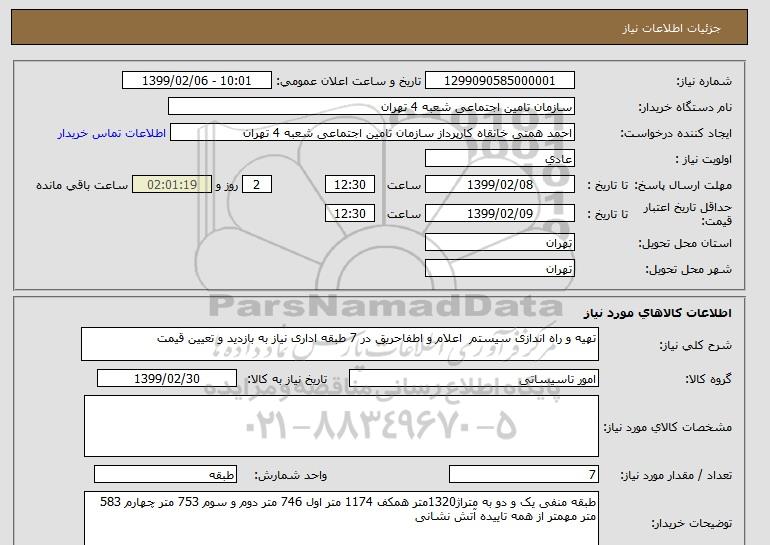The image size is (770, 545).
Task: Click the جزئیات اطلاعات نیاز header title
Action: (x=671, y=28)
